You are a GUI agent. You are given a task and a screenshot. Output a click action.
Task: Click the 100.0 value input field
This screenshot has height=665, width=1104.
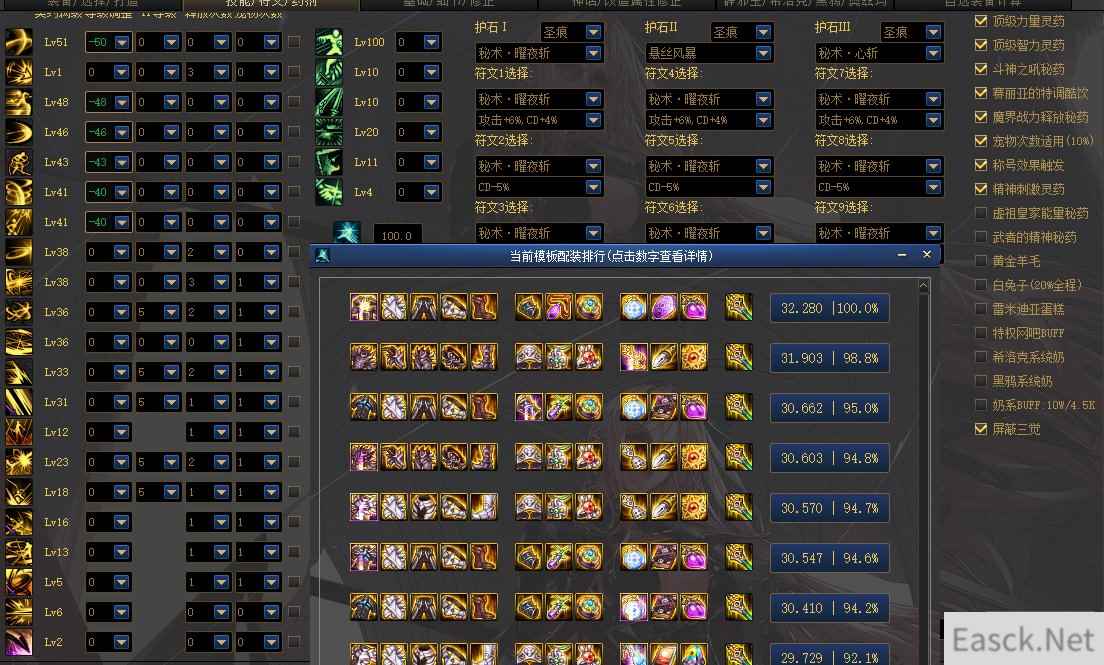pos(397,235)
